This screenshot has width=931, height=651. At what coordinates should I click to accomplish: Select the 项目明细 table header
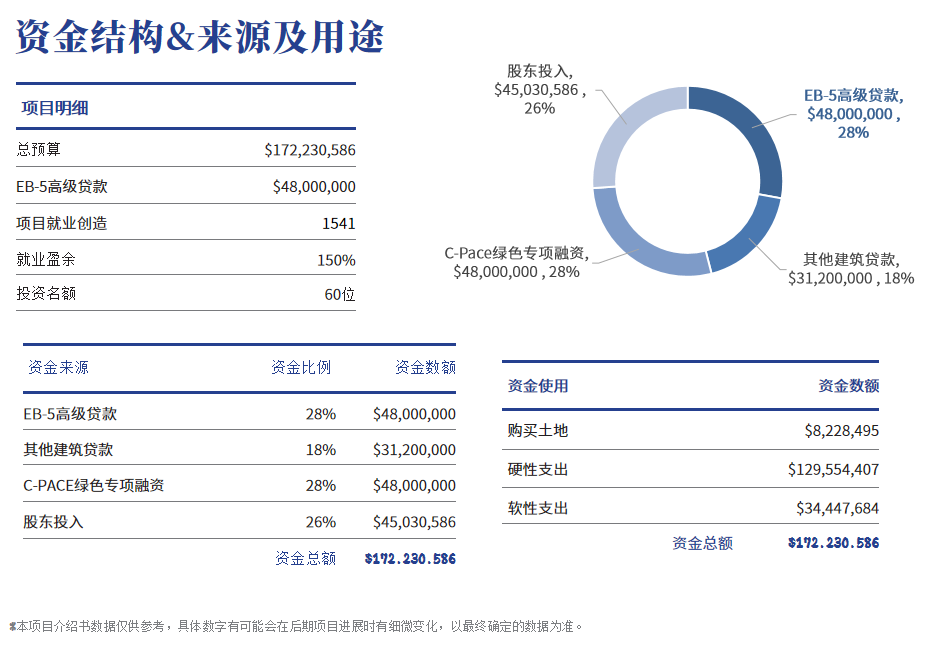54,108
